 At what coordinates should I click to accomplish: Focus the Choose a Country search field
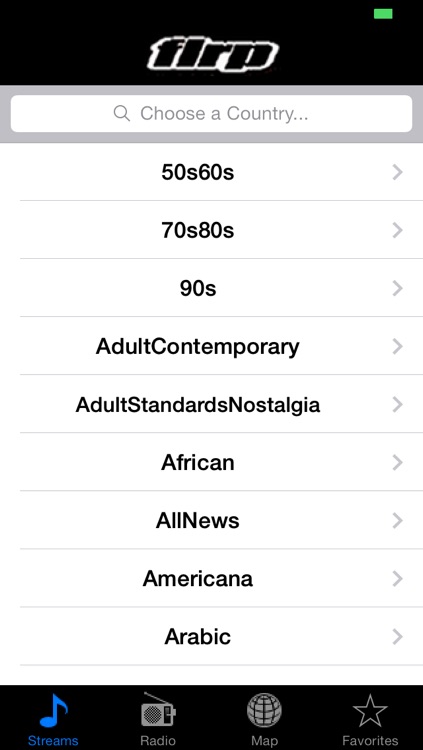point(212,113)
